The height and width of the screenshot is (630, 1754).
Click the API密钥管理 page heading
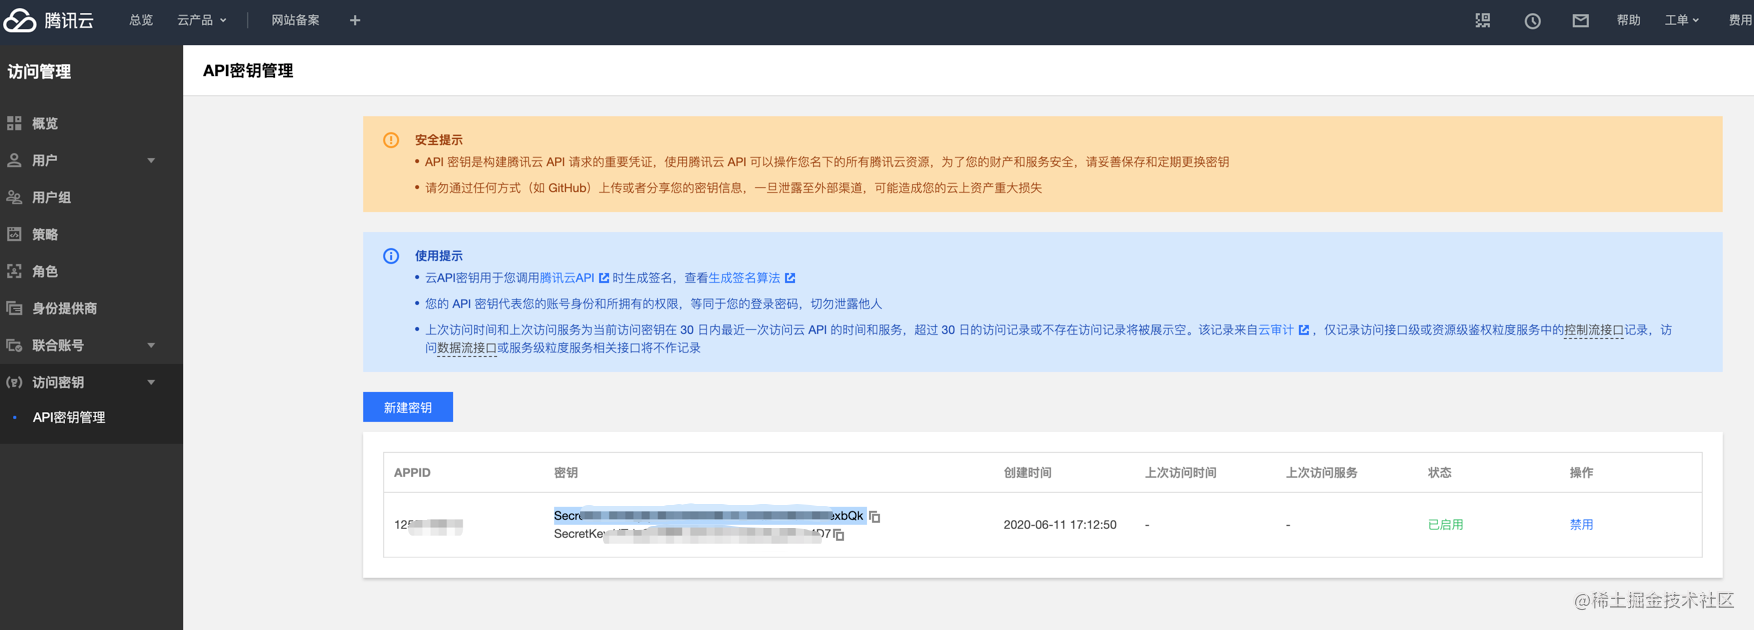click(248, 71)
